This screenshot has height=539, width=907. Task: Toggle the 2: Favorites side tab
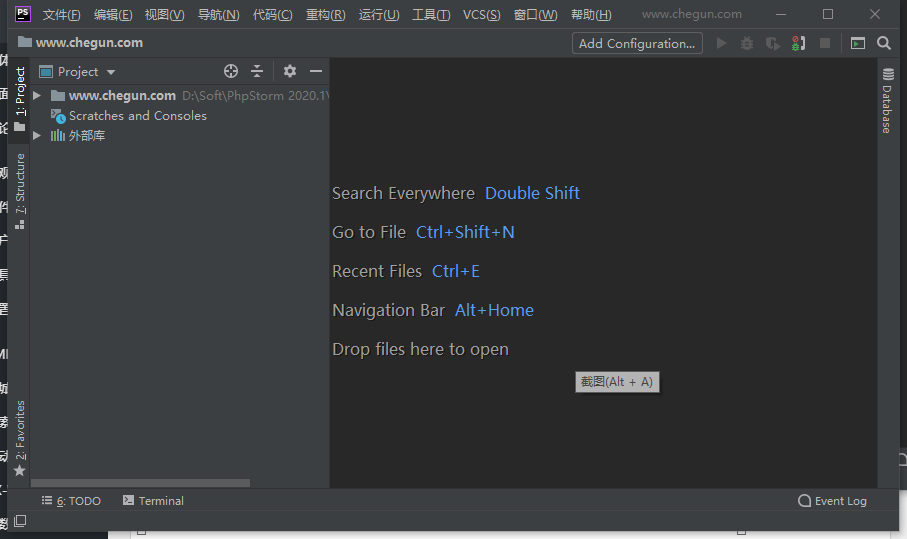20,438
